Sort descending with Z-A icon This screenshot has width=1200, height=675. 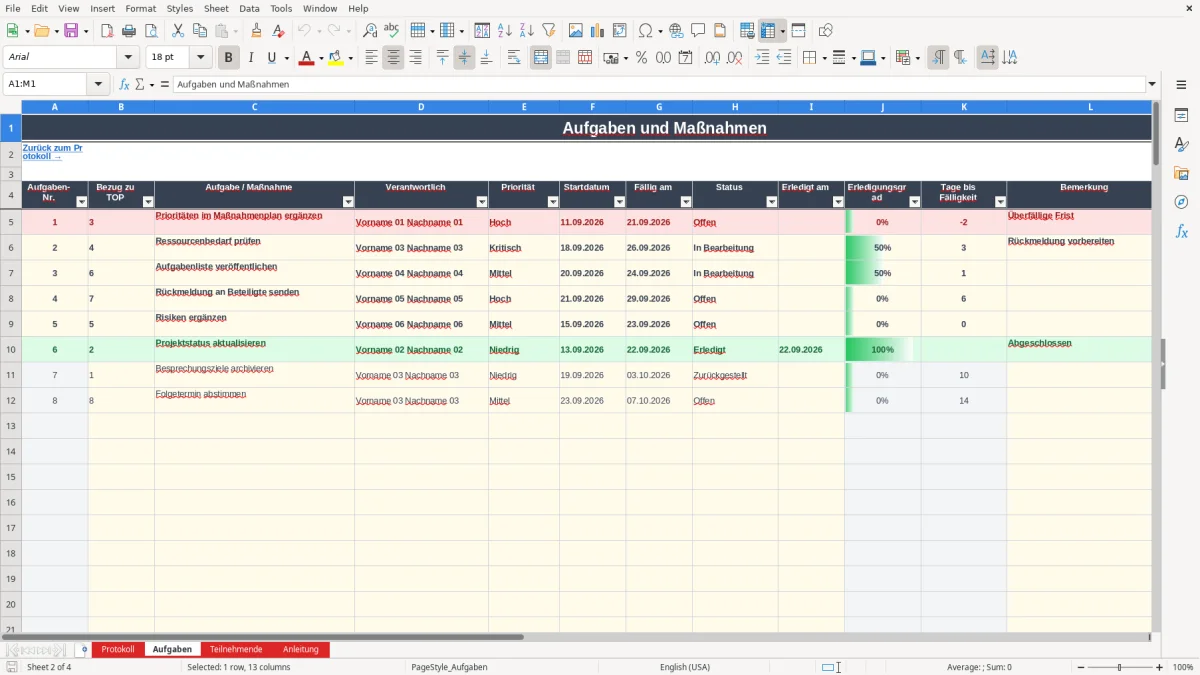(x=527, y=31)
